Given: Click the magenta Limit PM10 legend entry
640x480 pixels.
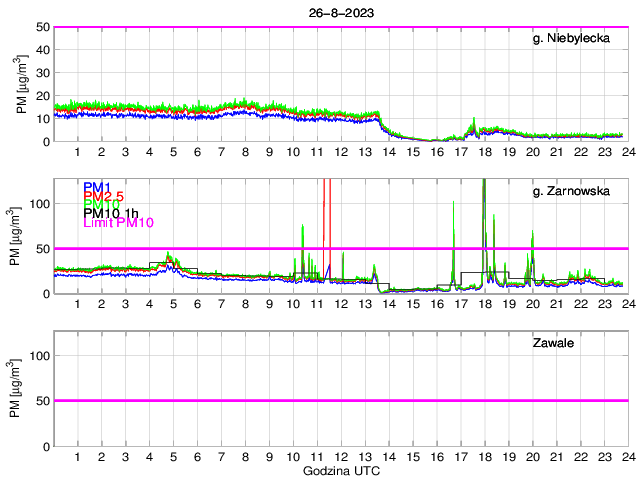Looking at the screenshot, I should click(117, 222).
